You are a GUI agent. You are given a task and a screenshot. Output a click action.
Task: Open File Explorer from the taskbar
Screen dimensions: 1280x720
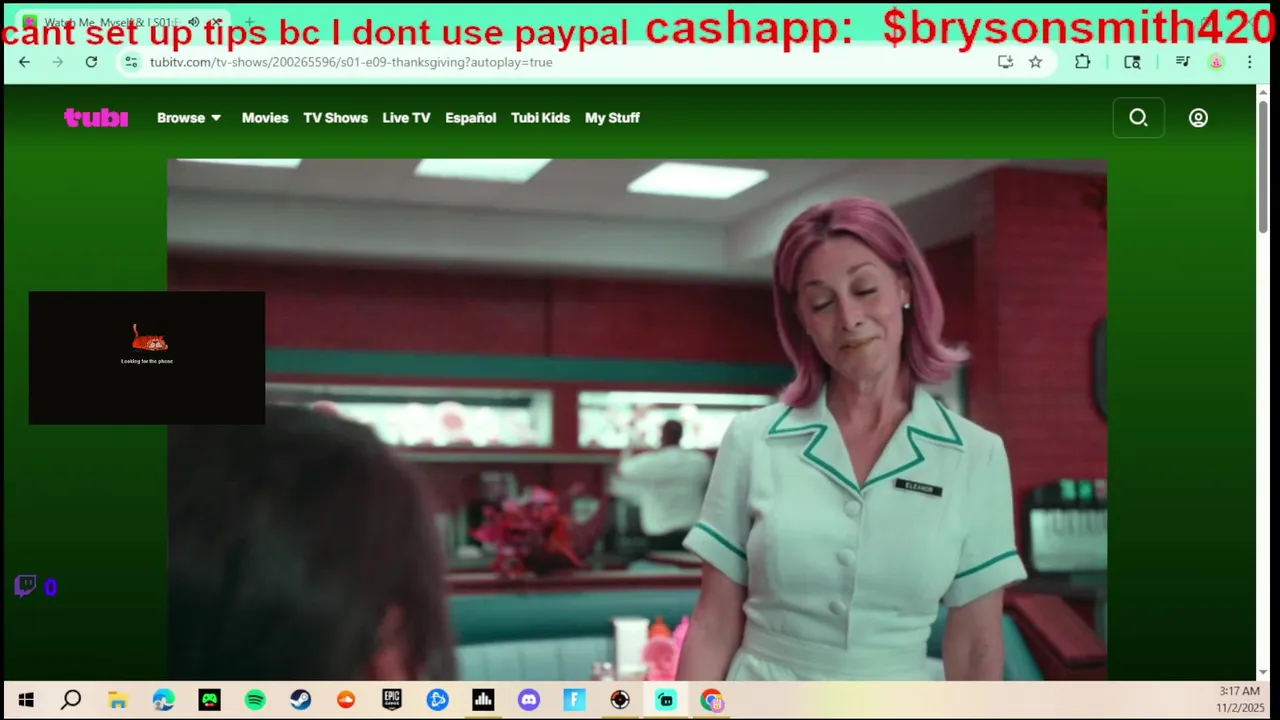pos(118,700)
